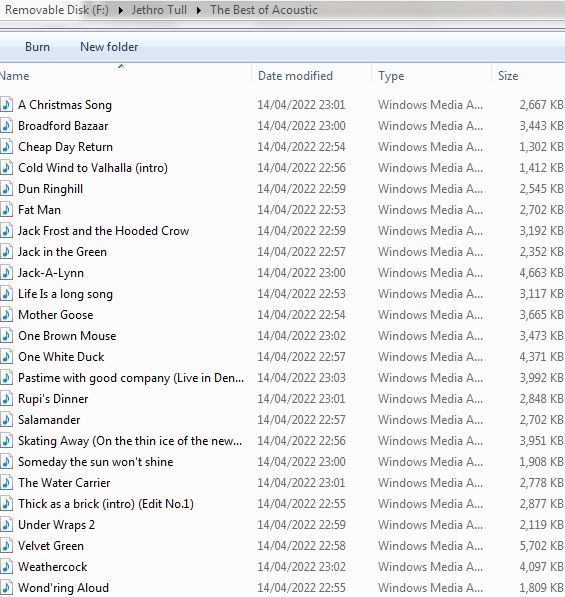Select the file One White Duck
The width and height of the screenshot is (565, 597).
61,357
